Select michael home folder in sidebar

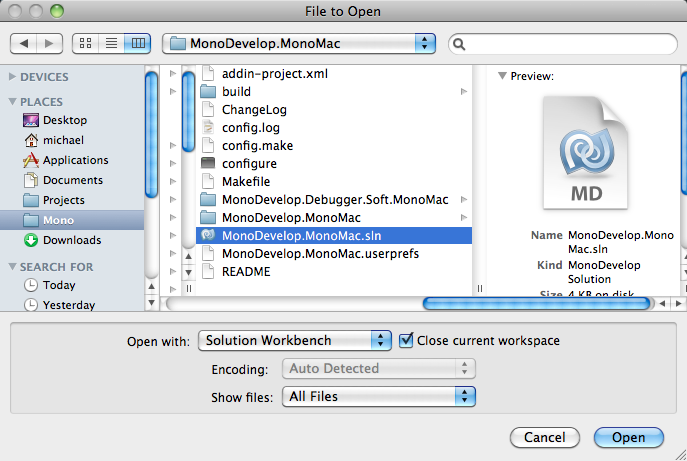[x=72, y=140]
